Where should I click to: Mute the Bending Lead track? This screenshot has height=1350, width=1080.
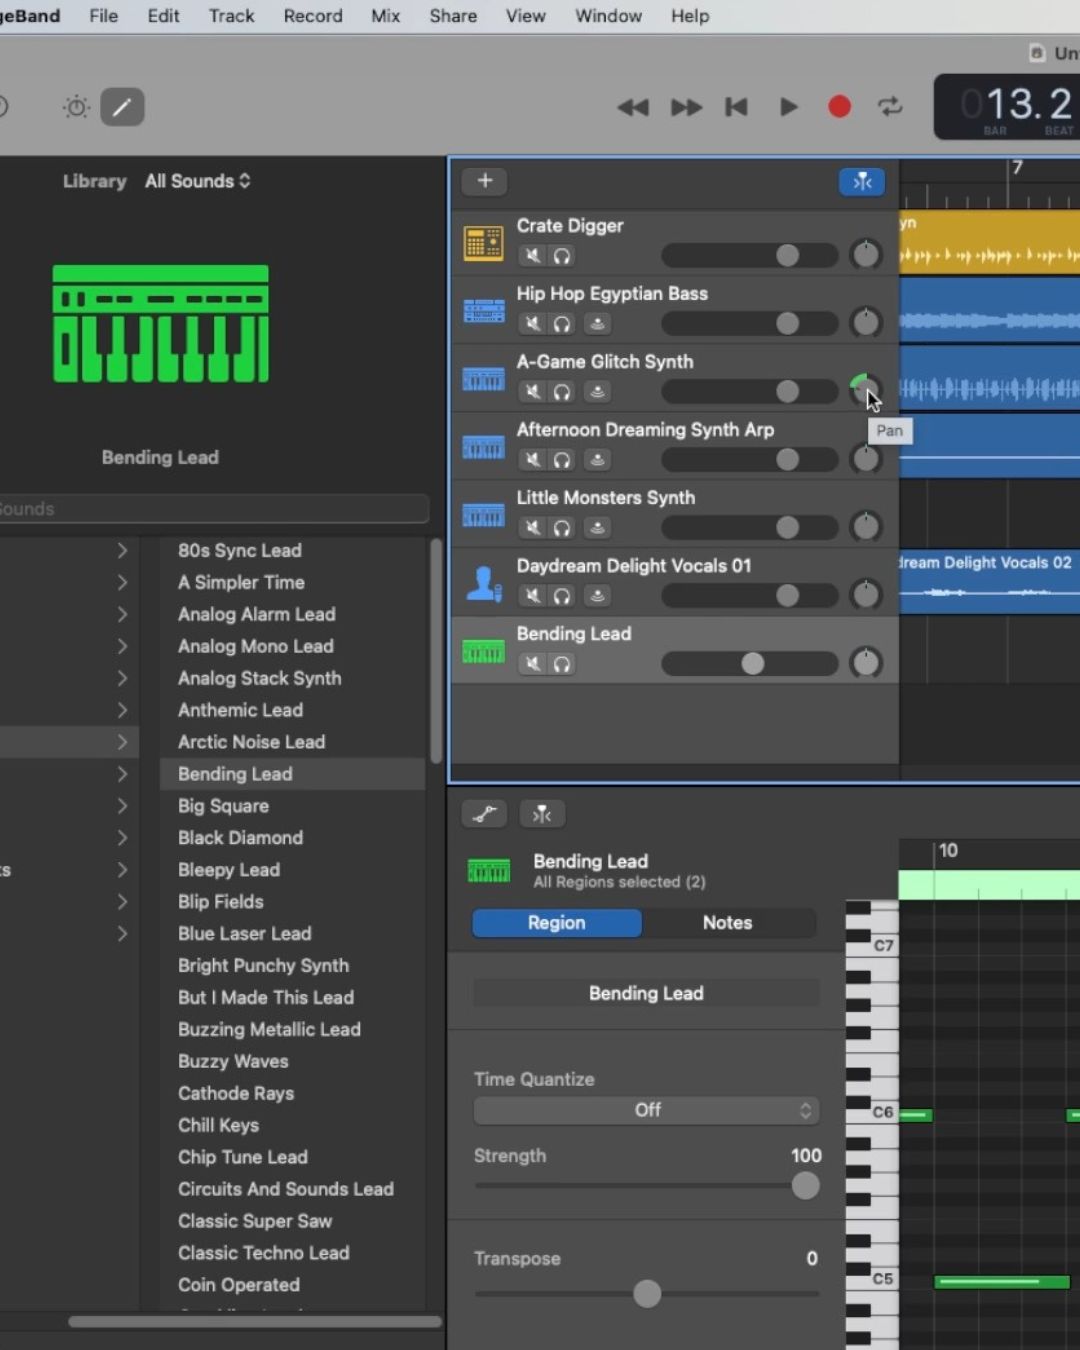pos(533,664)
